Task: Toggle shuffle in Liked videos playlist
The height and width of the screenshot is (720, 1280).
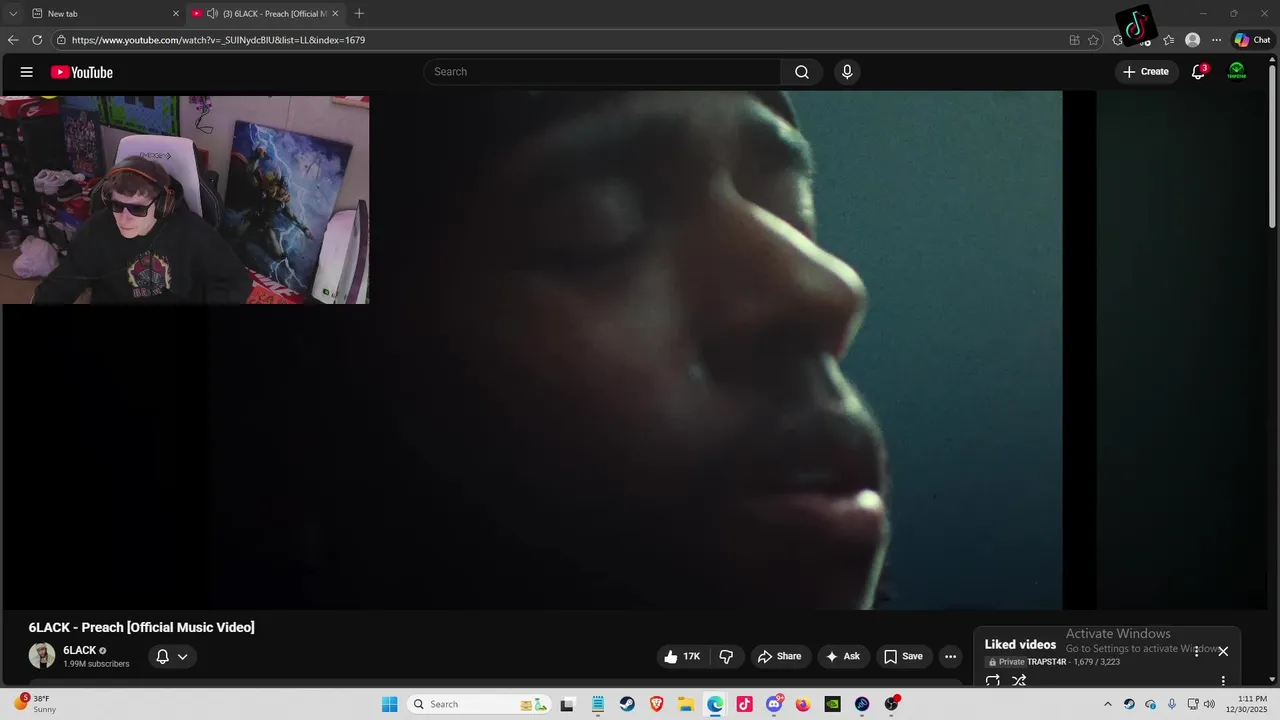Action: (x=1019, y=681)
